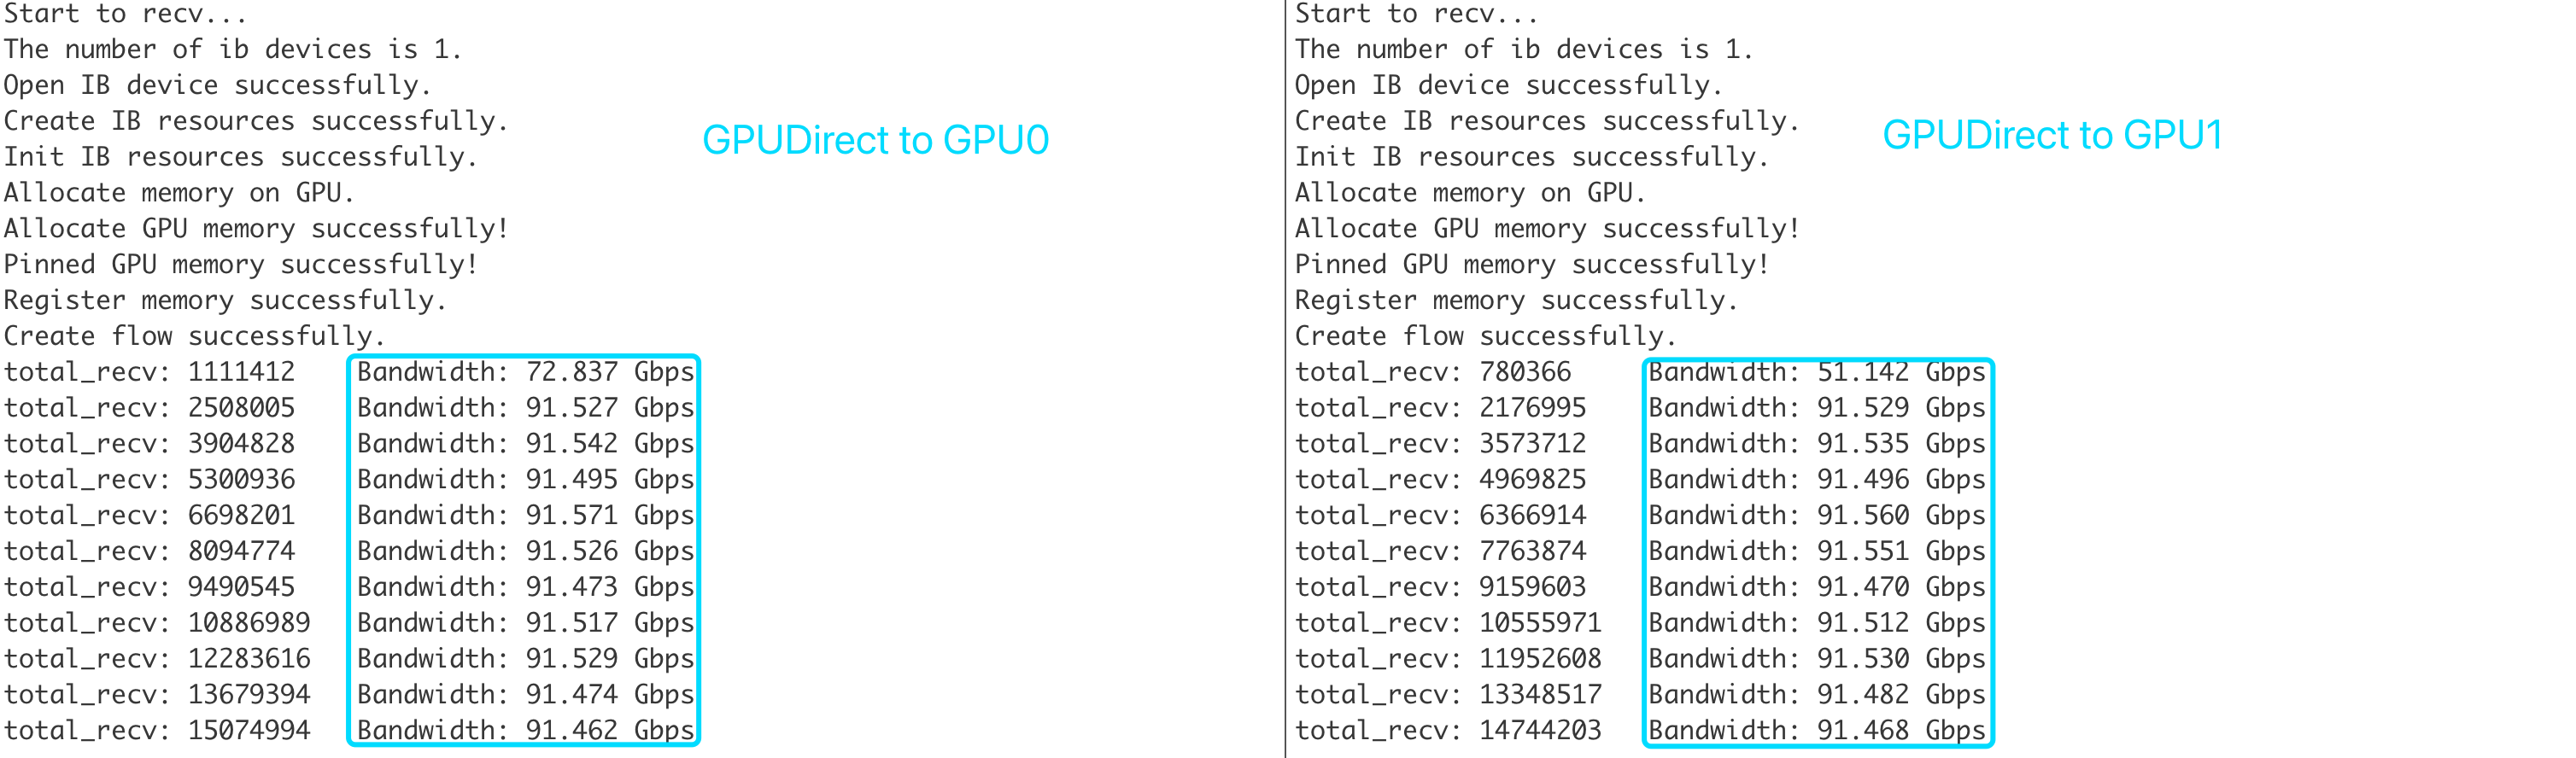Click the 91.542 Gbps bandwidth entry
This screenshot has height=758, width=2576.
pos(525,443)
